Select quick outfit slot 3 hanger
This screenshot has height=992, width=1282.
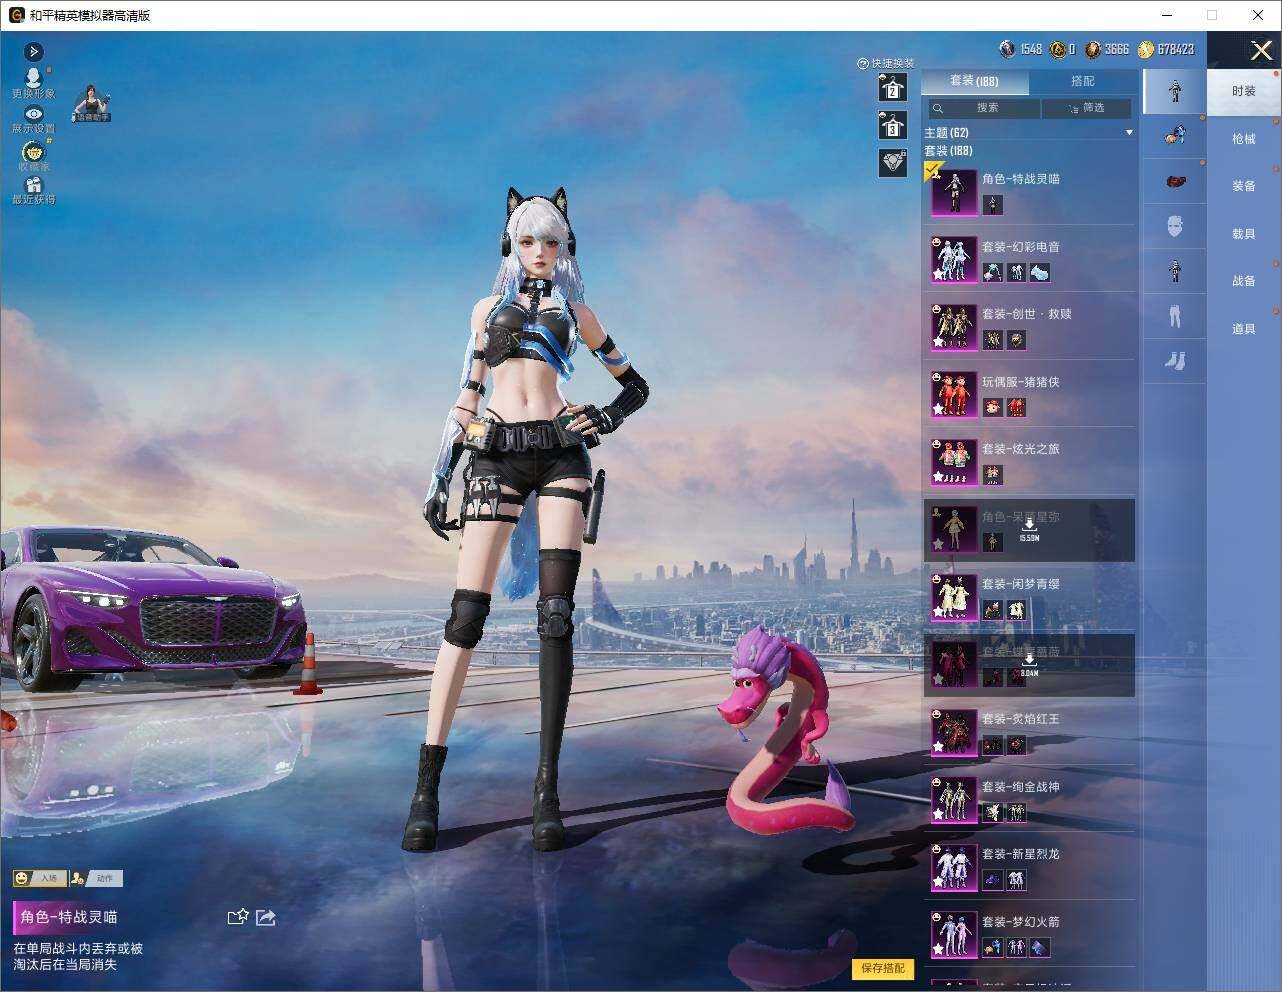coord(892,125)
